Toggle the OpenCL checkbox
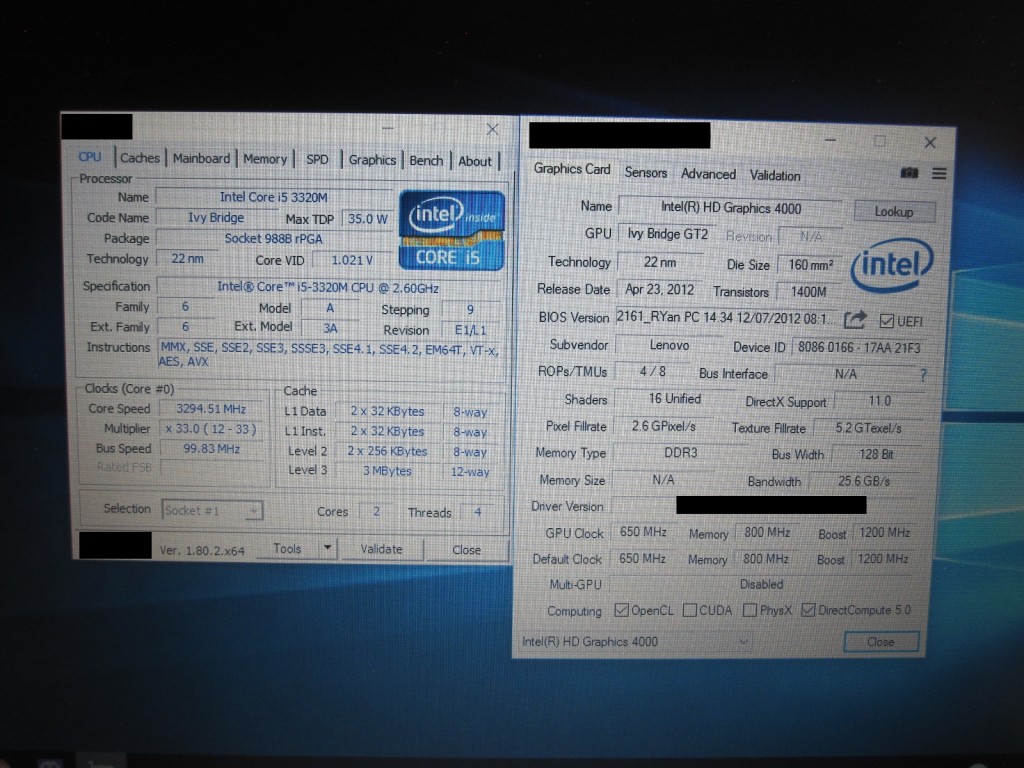This screenshot has width=1024, height=768. click(621, 611)
